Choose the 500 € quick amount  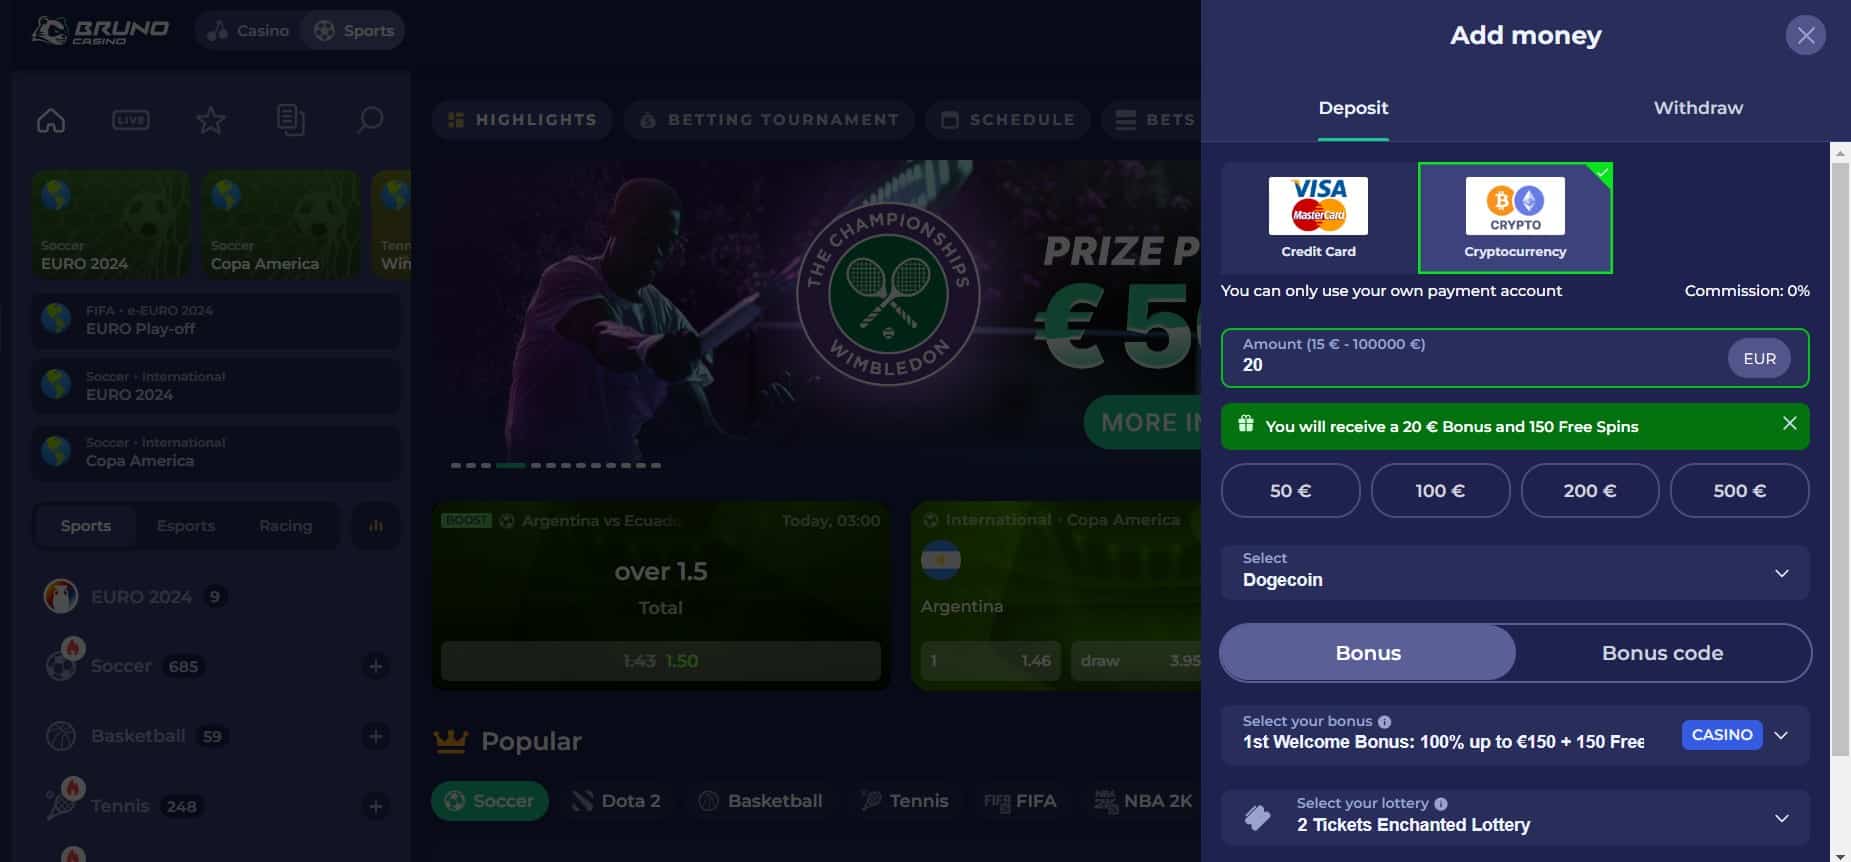[1739, 491]
